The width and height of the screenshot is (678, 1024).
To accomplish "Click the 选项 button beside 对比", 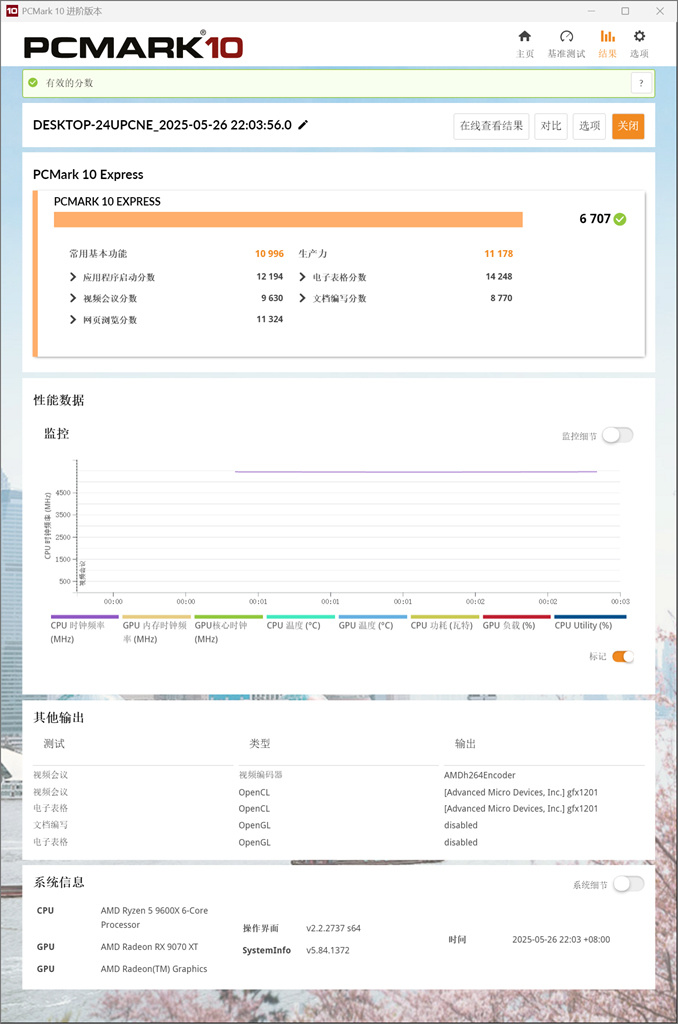I will [x=589, y=126].
